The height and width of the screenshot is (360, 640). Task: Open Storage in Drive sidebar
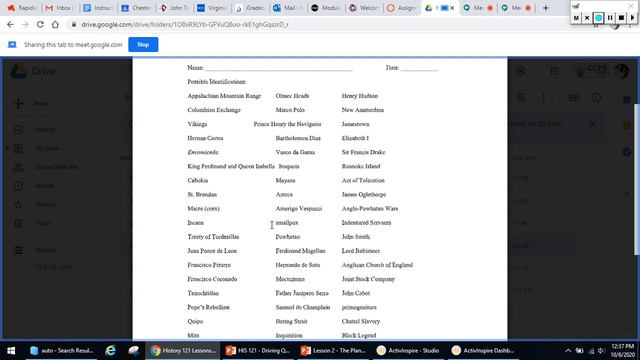coord(45,250)
